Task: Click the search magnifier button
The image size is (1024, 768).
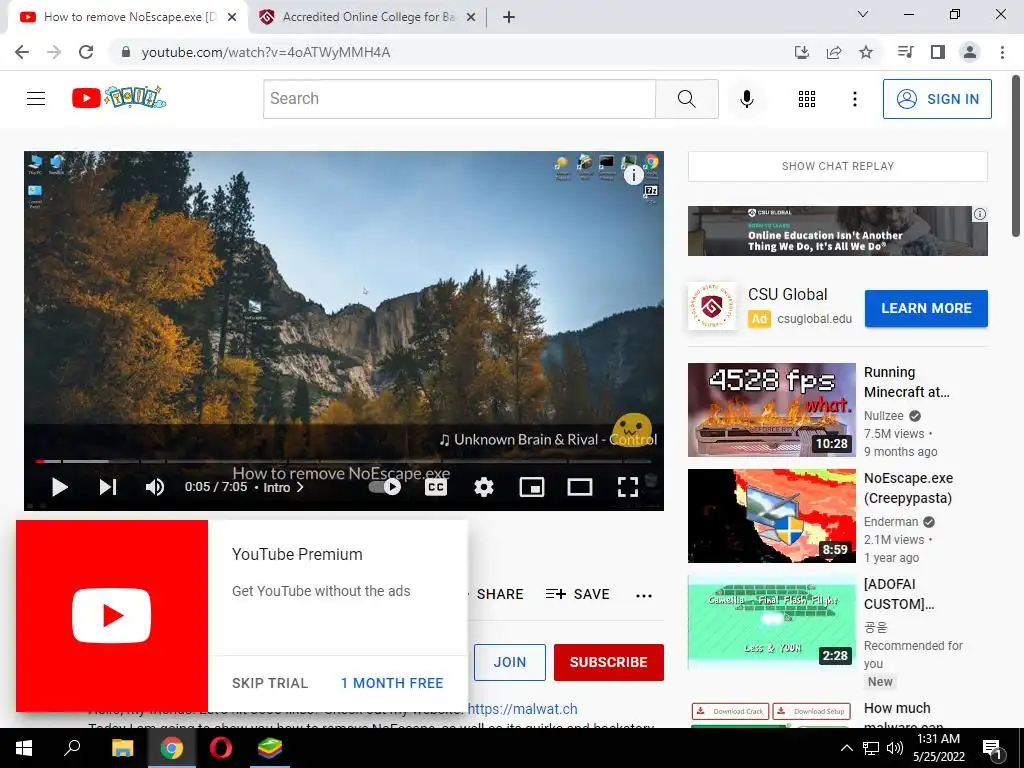Action: coord(686,99)
